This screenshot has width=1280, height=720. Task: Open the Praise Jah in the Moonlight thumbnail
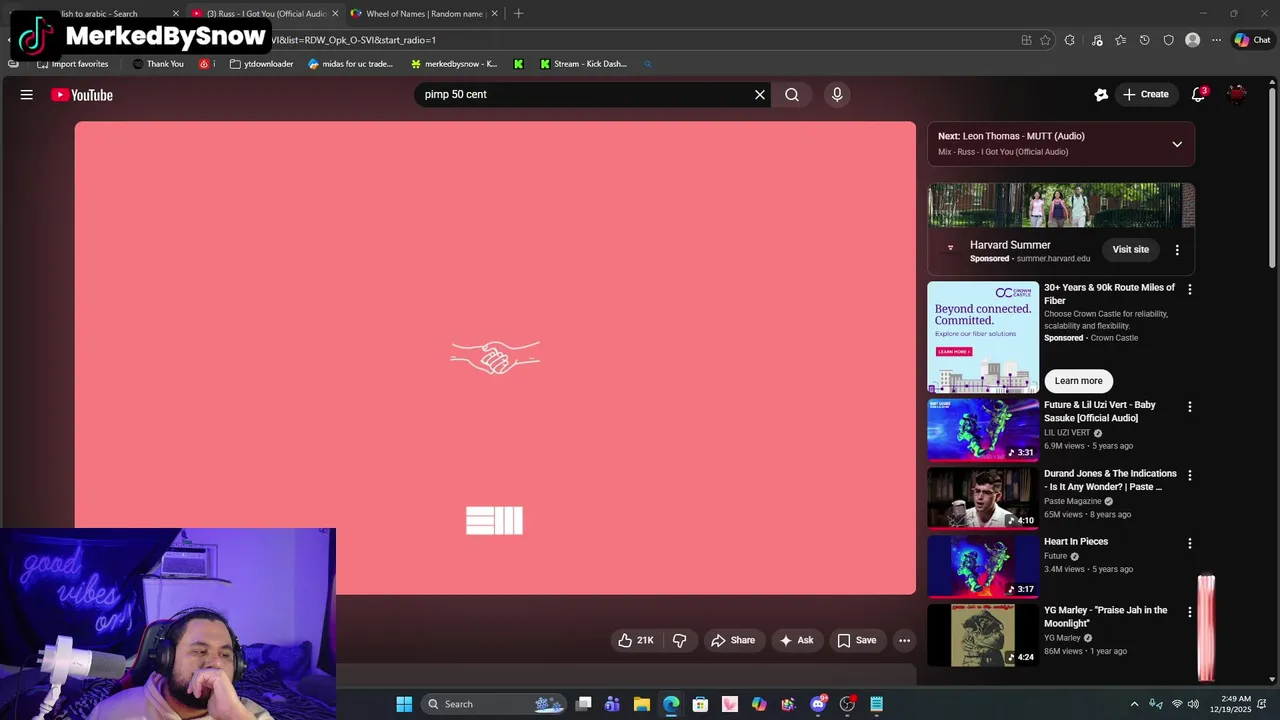click(983, 635)
